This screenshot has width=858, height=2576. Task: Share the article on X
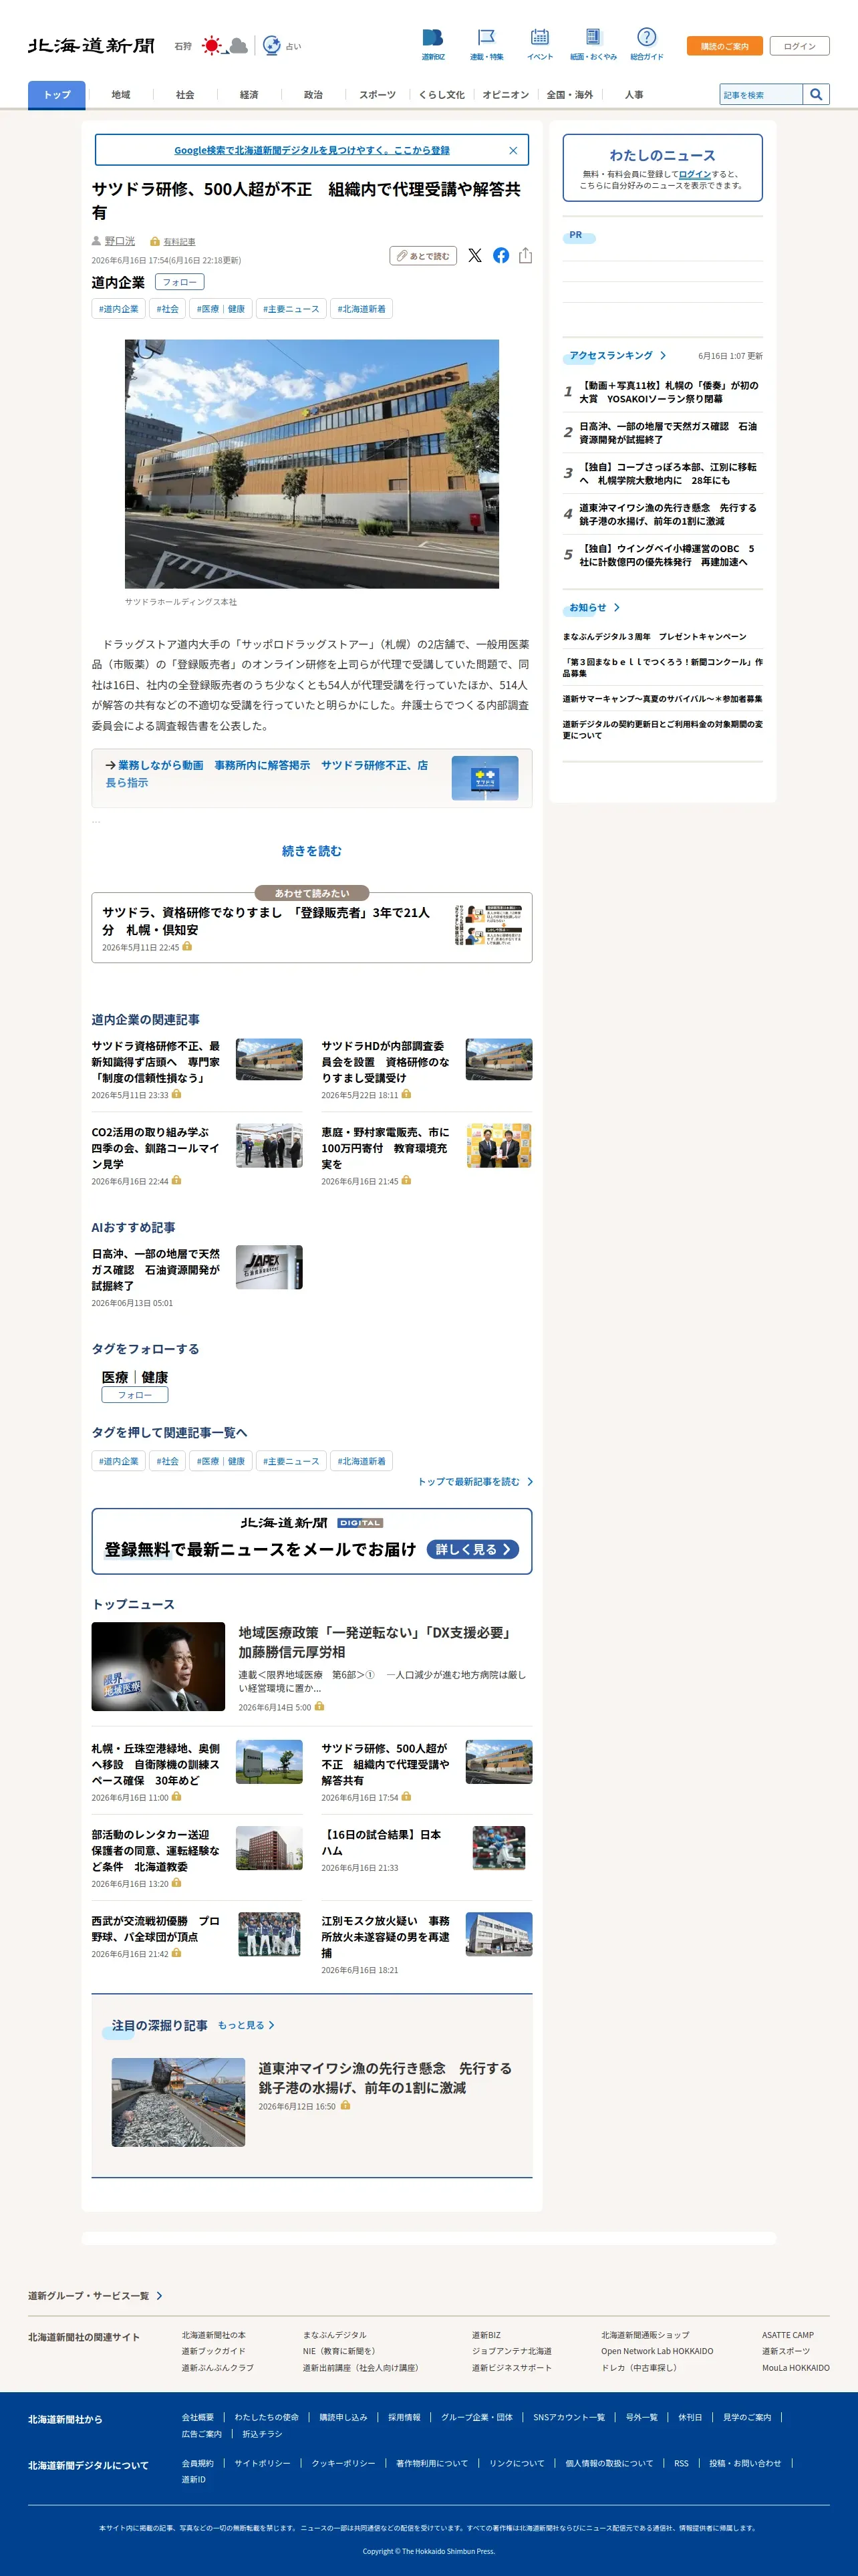(x=475, y=256)
